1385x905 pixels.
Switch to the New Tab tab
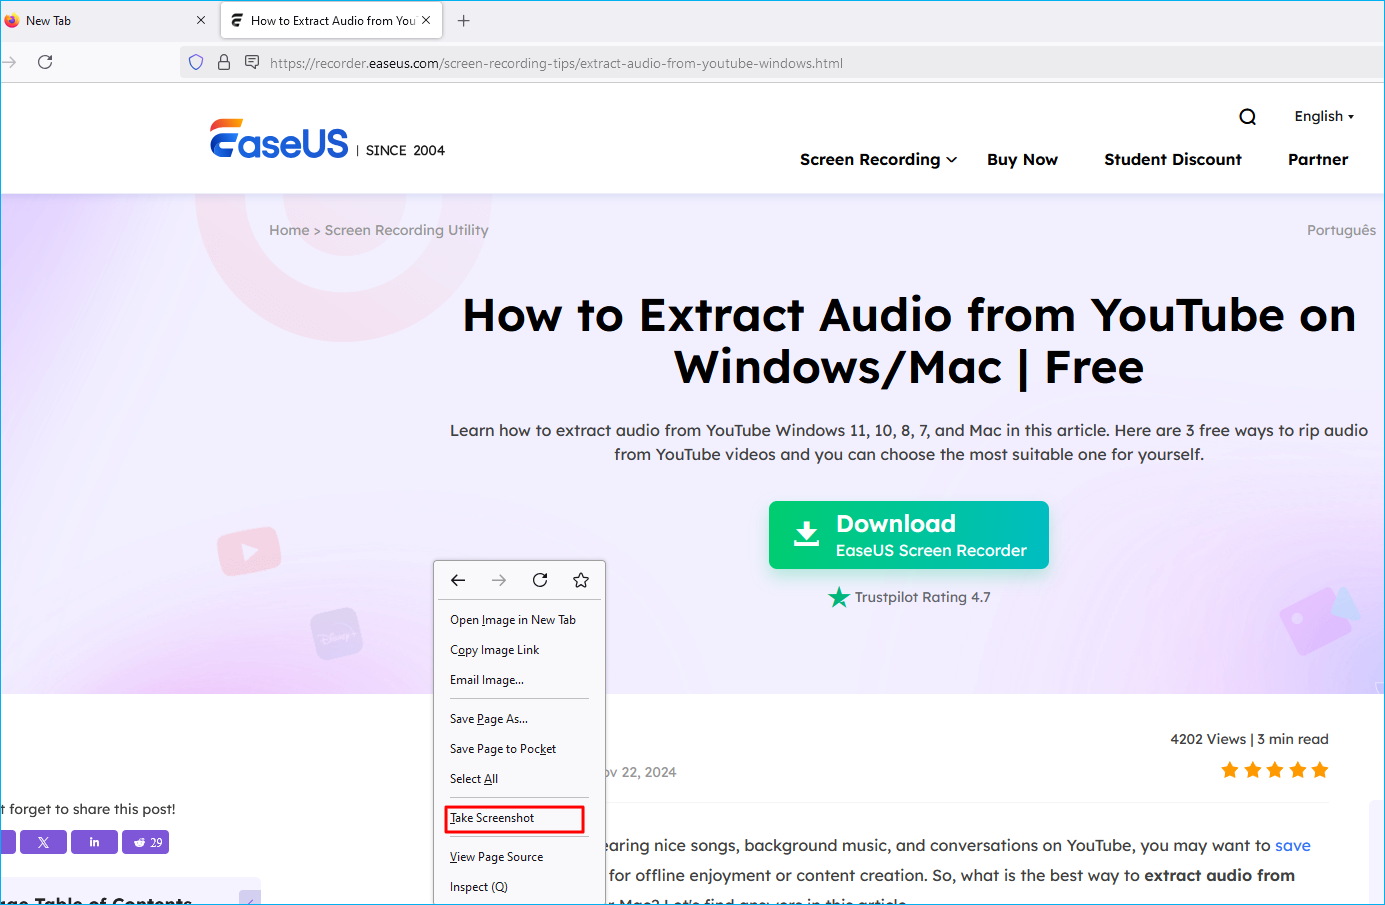click(x=109, y=20)
